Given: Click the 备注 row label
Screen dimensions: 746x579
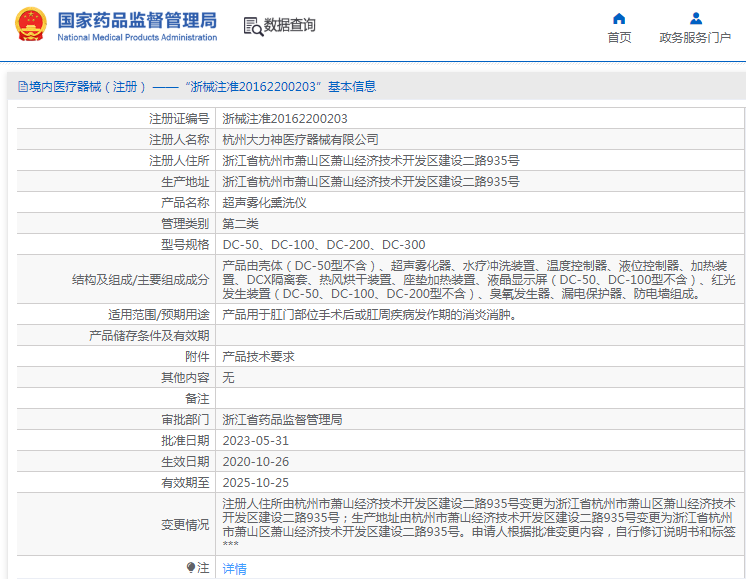Looking at the screenshot, I should [197, 398].
